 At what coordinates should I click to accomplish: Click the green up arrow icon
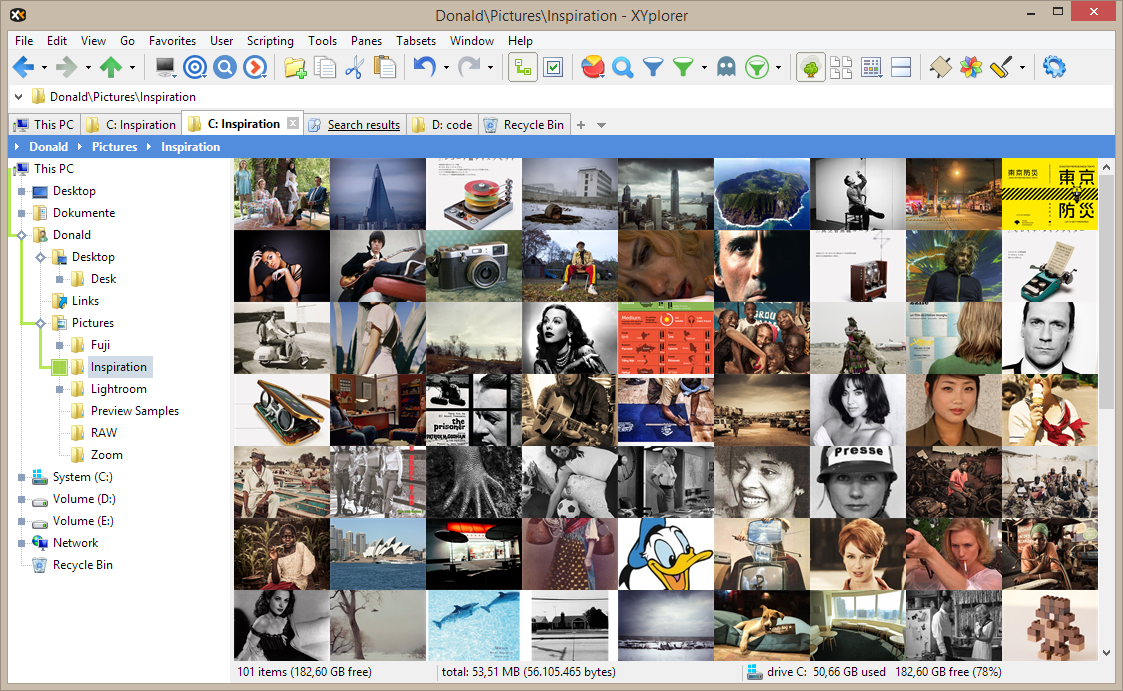click(110, 67)
